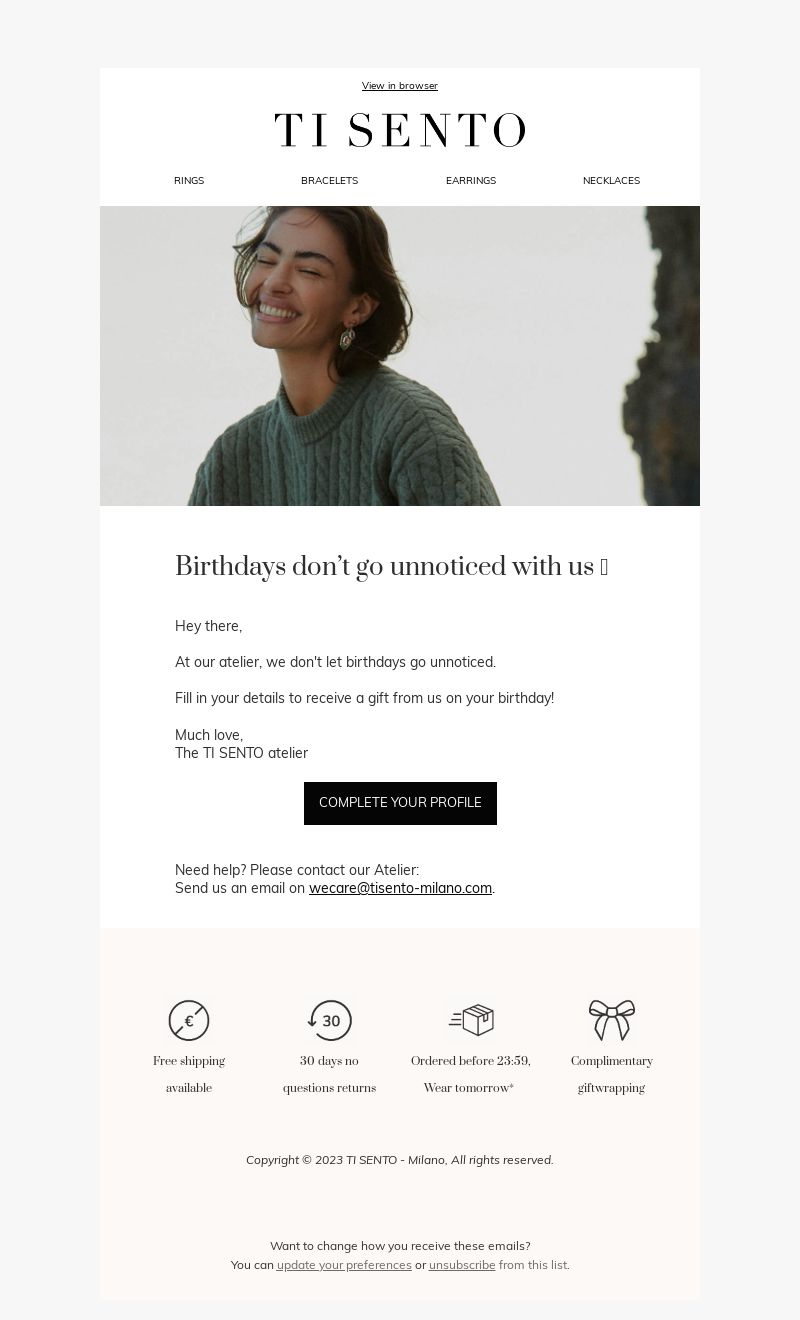Click the Complimentary giftwrapping text
800x1320 pixels.
tap(612, 1075)
